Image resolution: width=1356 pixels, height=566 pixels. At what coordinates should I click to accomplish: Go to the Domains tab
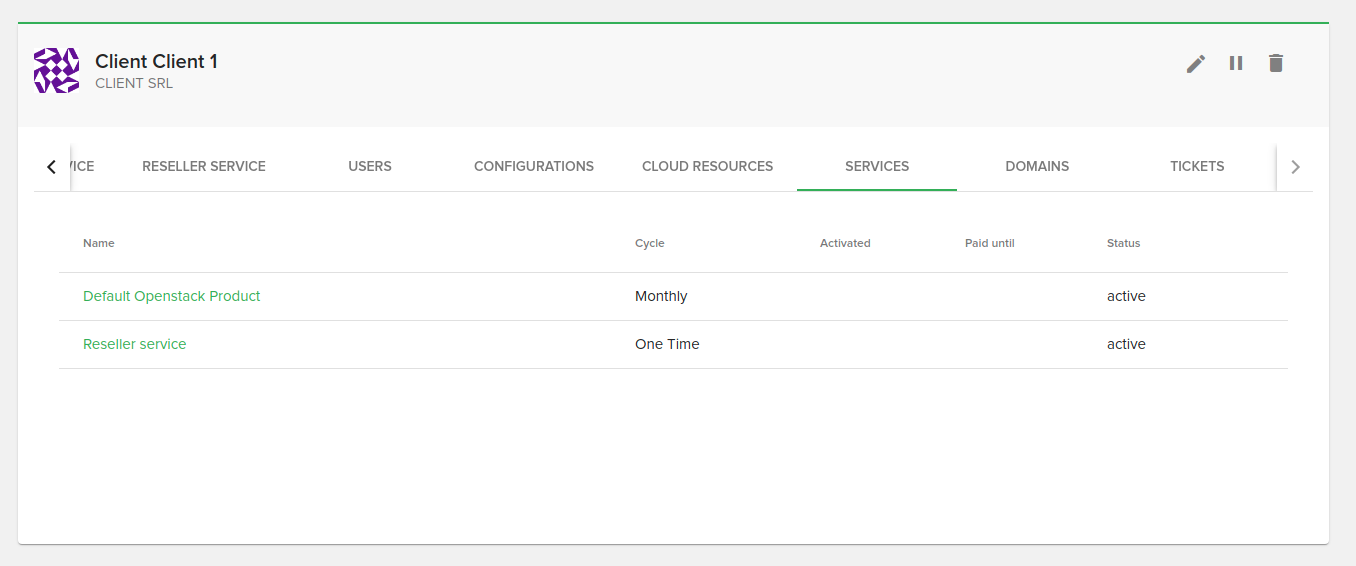point(1037,166)
